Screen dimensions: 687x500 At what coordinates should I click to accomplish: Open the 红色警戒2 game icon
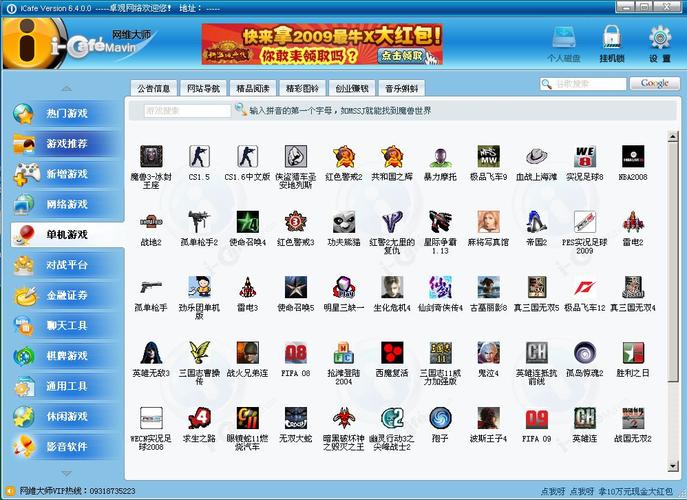point(344,156)
